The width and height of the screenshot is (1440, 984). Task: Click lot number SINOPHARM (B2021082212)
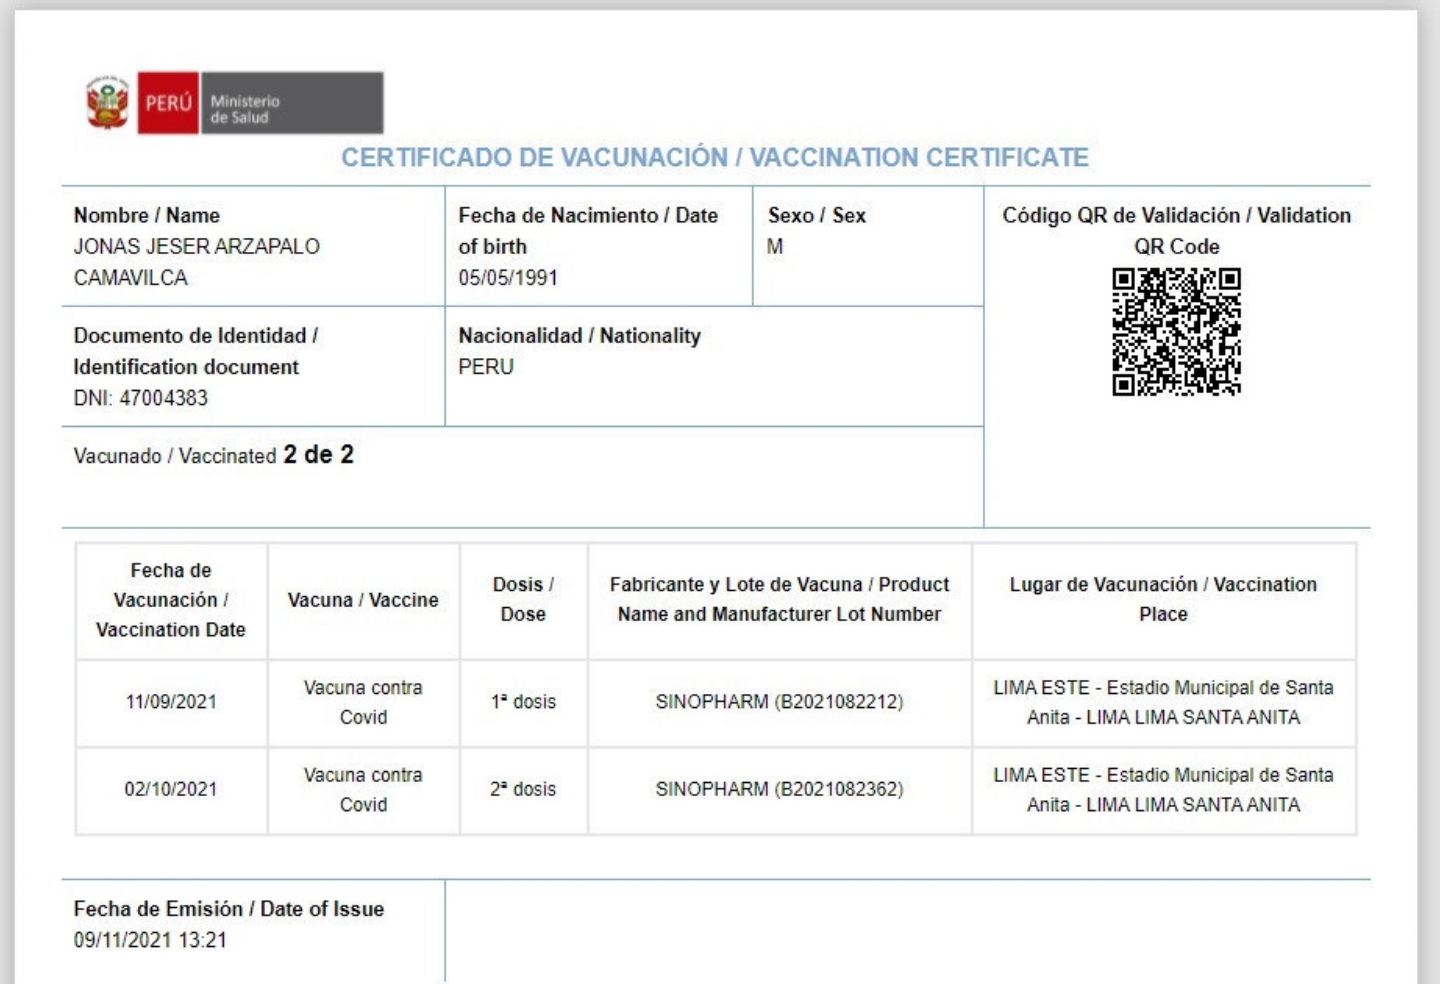tap(779, 702)
